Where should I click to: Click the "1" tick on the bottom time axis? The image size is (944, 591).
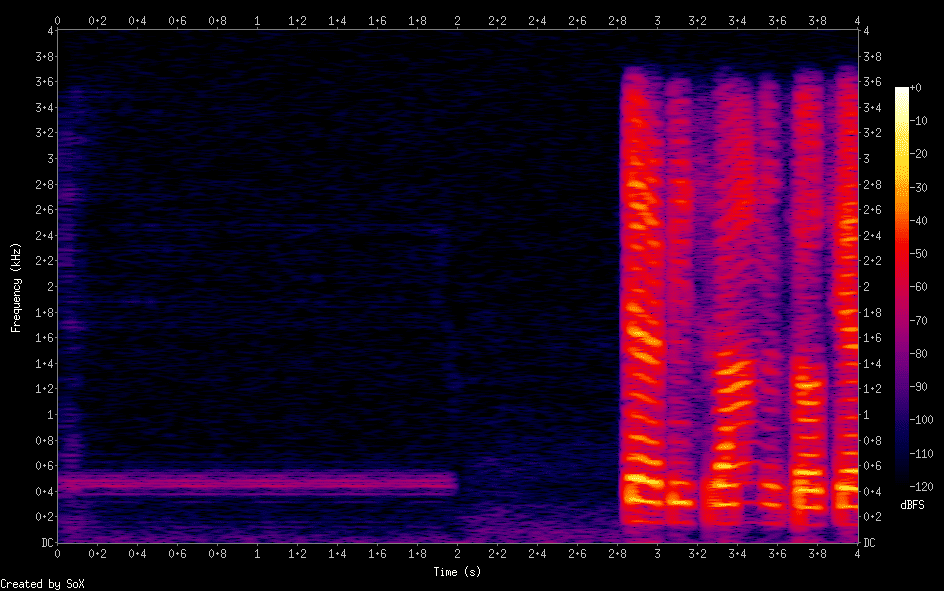(x=257, y=554)
